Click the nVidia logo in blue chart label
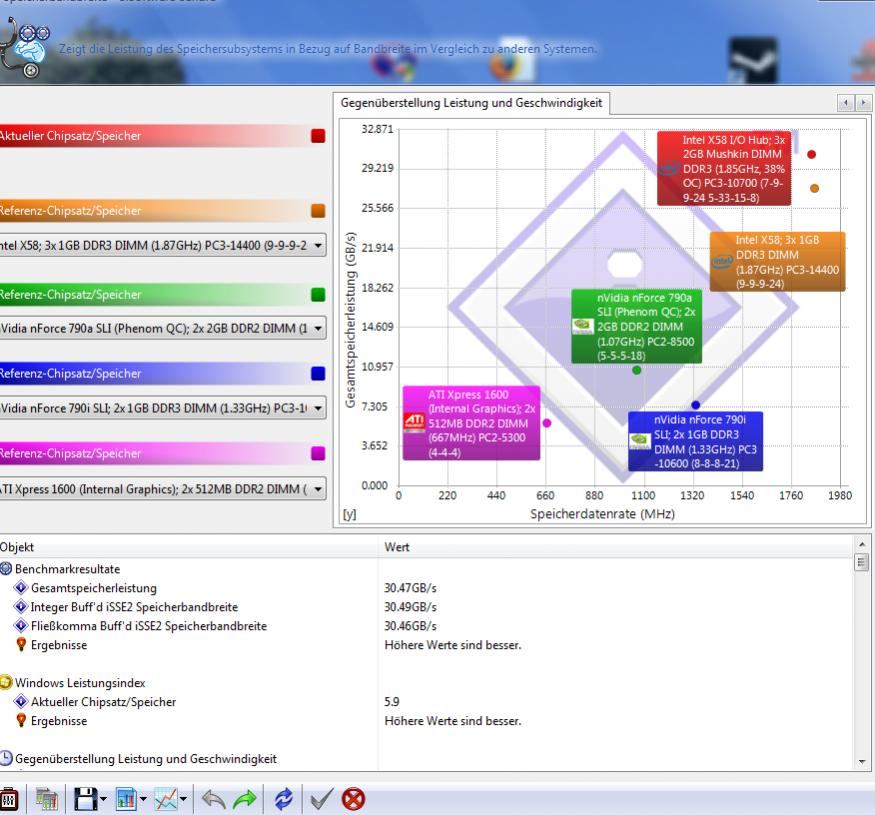 click(x=640, y=442)
